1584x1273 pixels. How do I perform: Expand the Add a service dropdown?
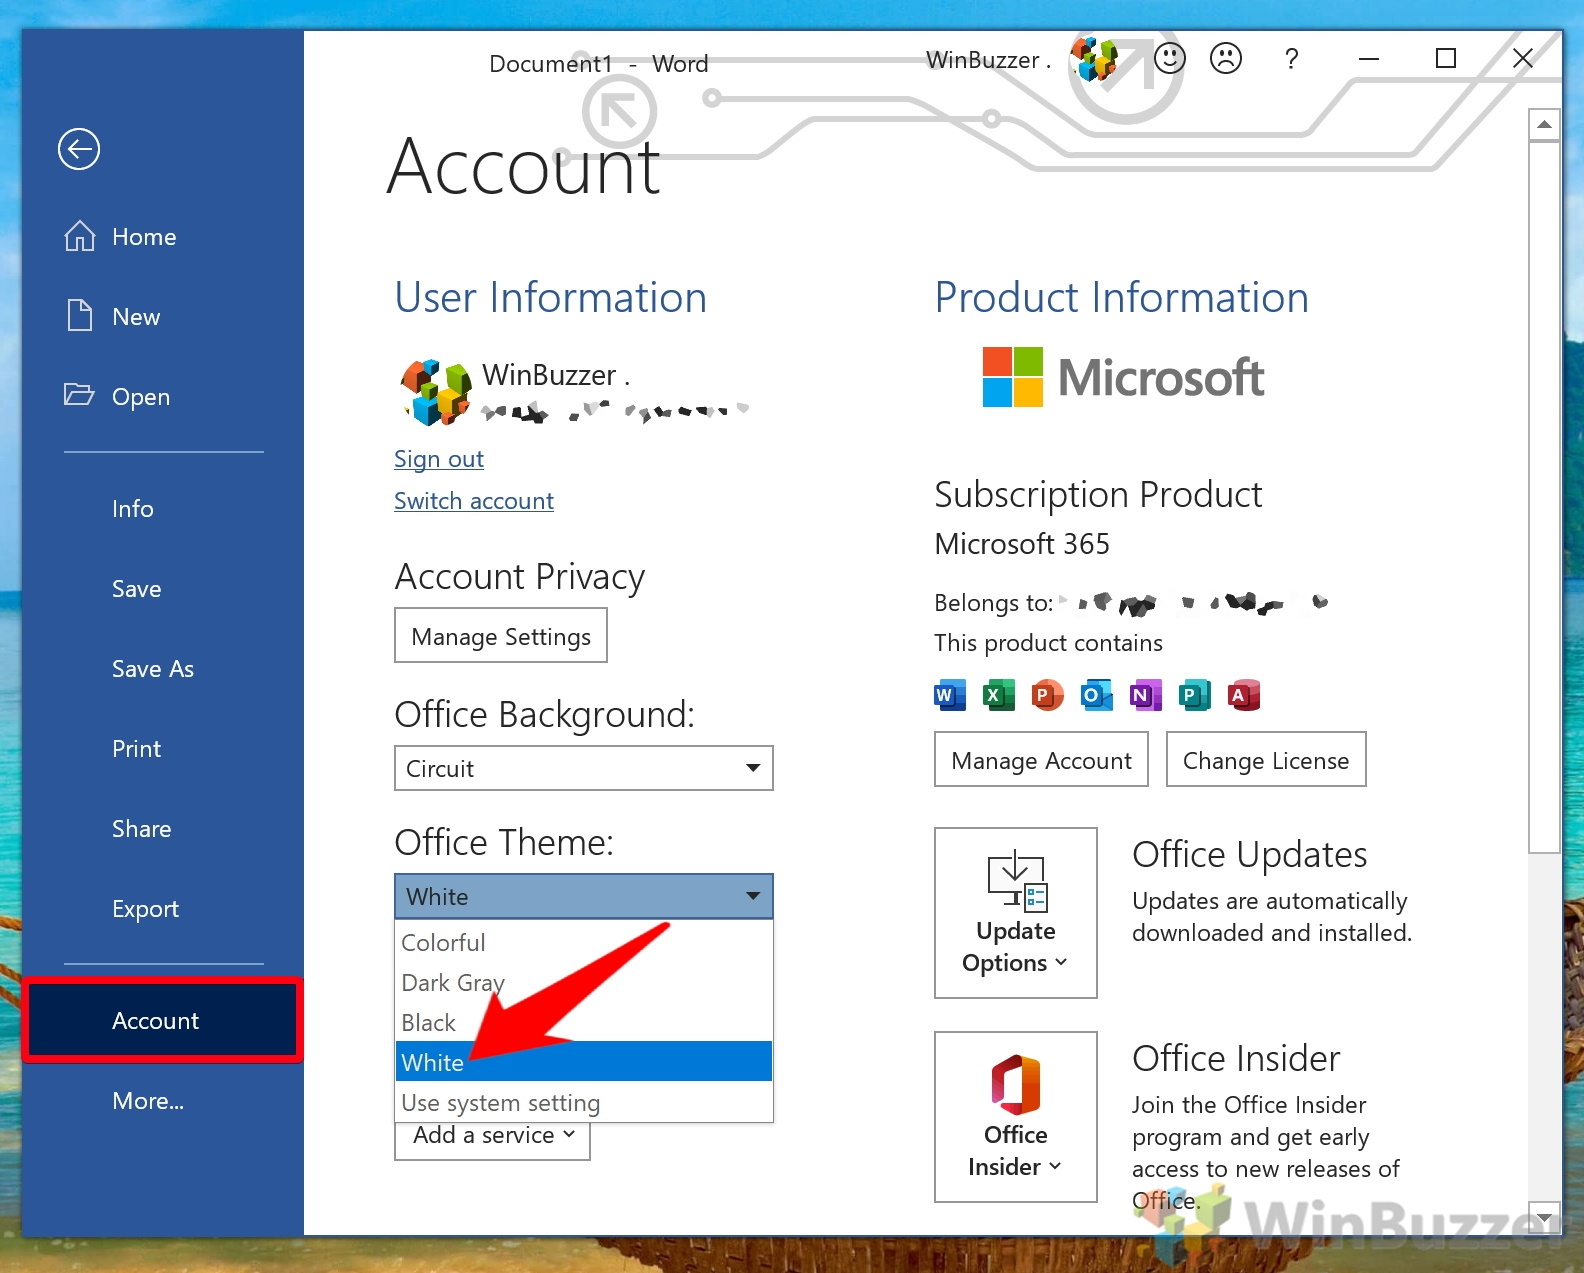click(493, 1137)
